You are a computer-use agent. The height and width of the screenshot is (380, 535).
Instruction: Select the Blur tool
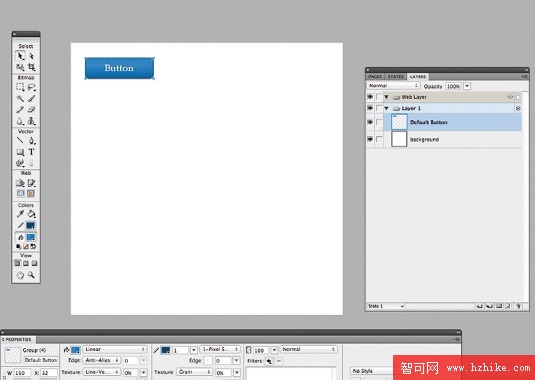[x=20, y=121]
